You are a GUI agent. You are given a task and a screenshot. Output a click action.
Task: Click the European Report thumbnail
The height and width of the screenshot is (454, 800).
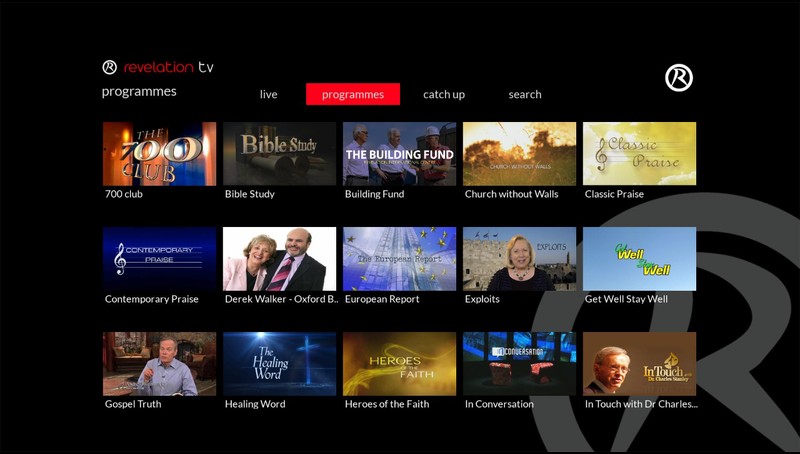pyautogui.click(x=399, y=258)
